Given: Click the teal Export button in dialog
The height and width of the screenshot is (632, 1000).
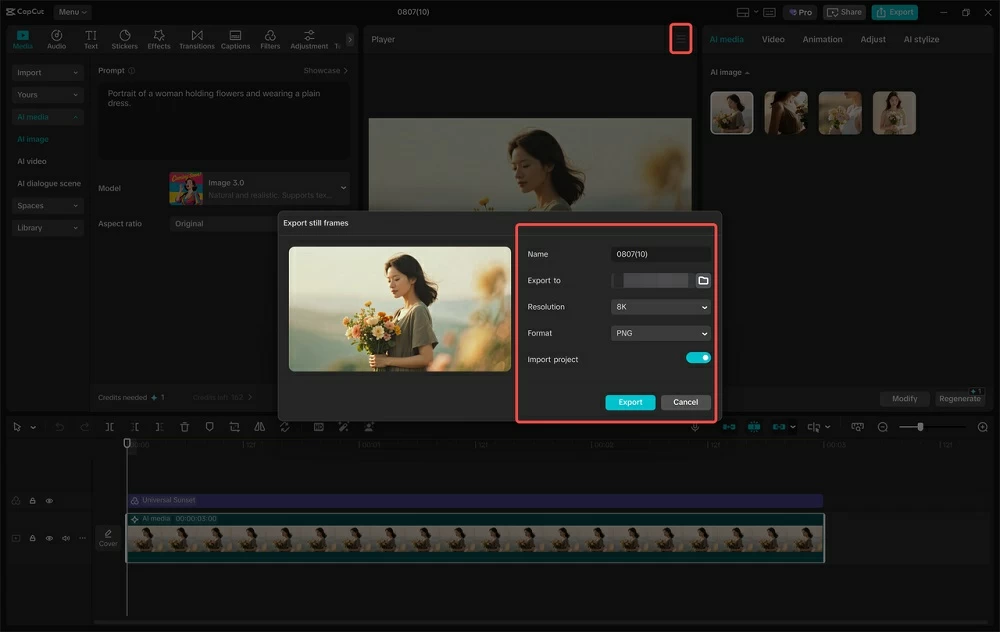Looking at the screenshot, I should tap(630, 402).
